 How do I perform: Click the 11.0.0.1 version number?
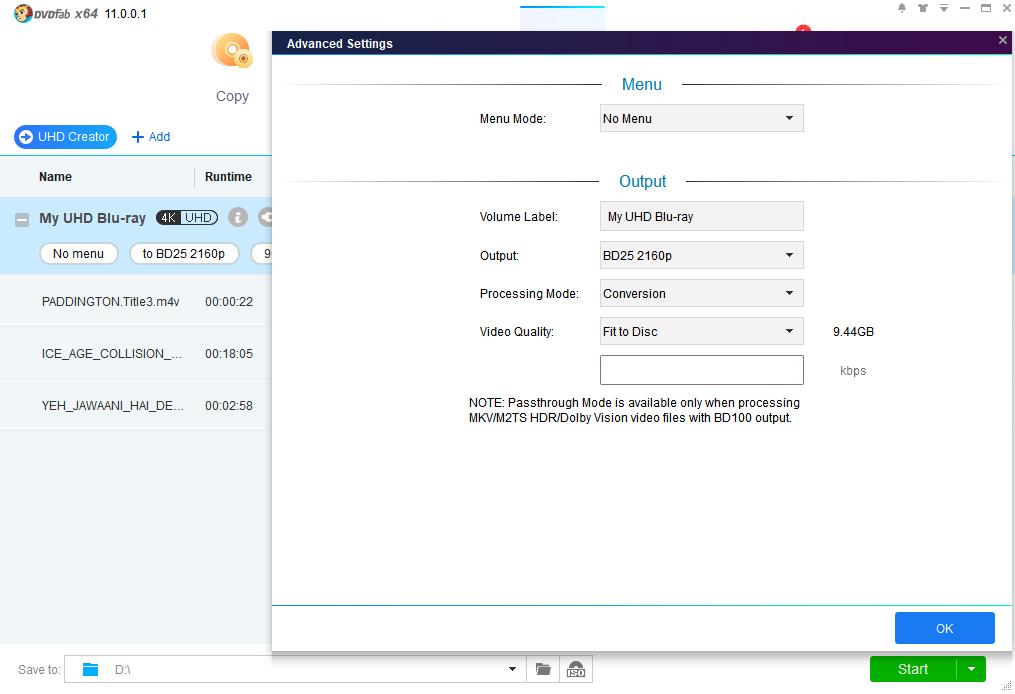[x=126, y=14]
